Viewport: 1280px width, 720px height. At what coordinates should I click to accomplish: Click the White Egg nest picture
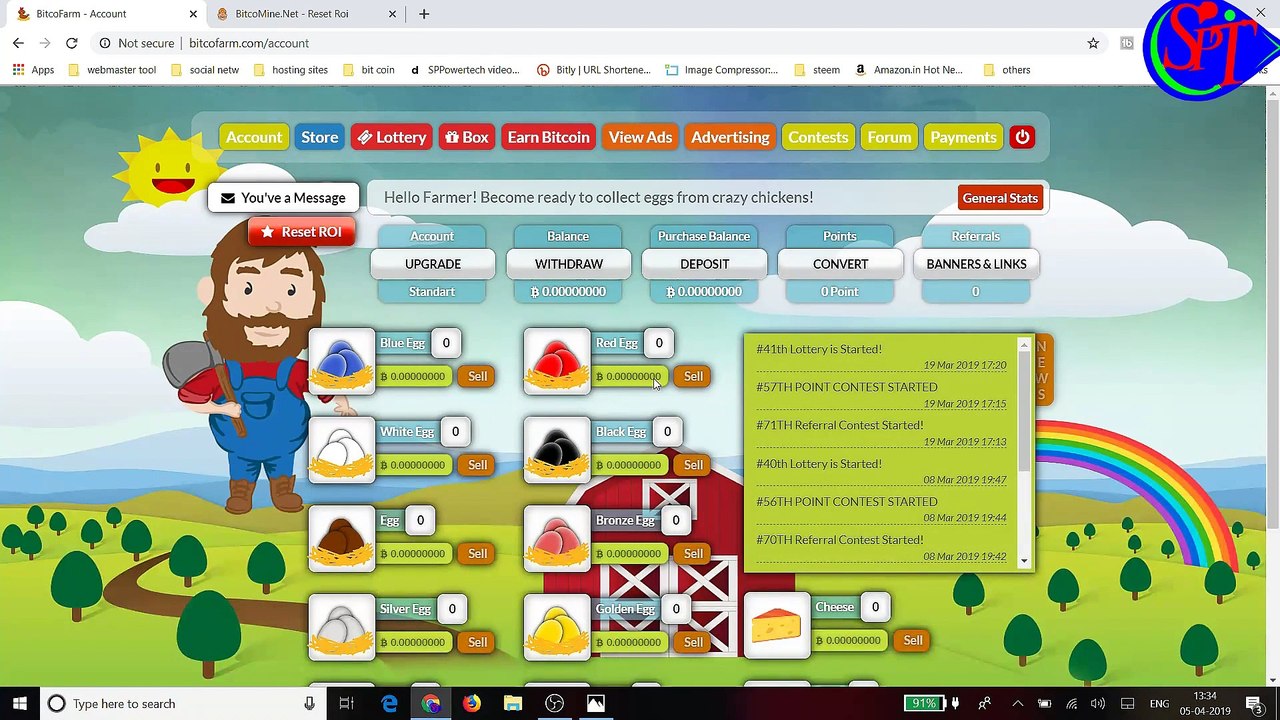point(342,450)
